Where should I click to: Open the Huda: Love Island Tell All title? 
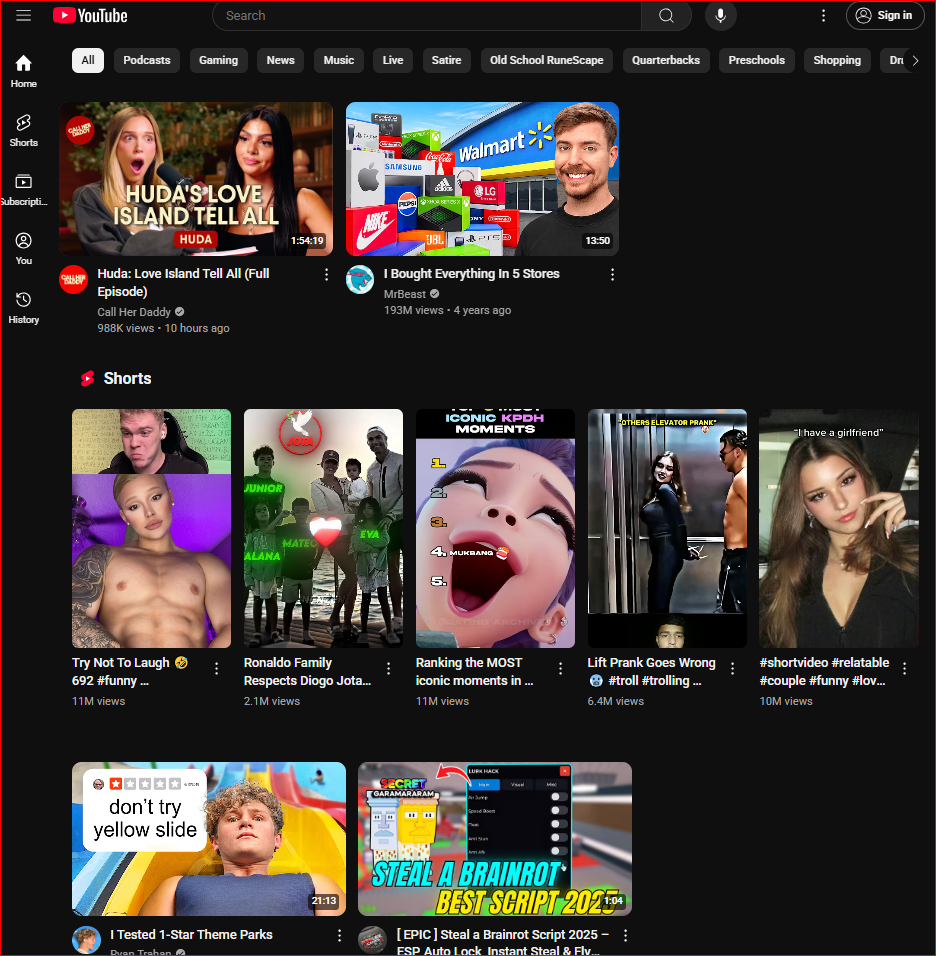coord(184,282)
